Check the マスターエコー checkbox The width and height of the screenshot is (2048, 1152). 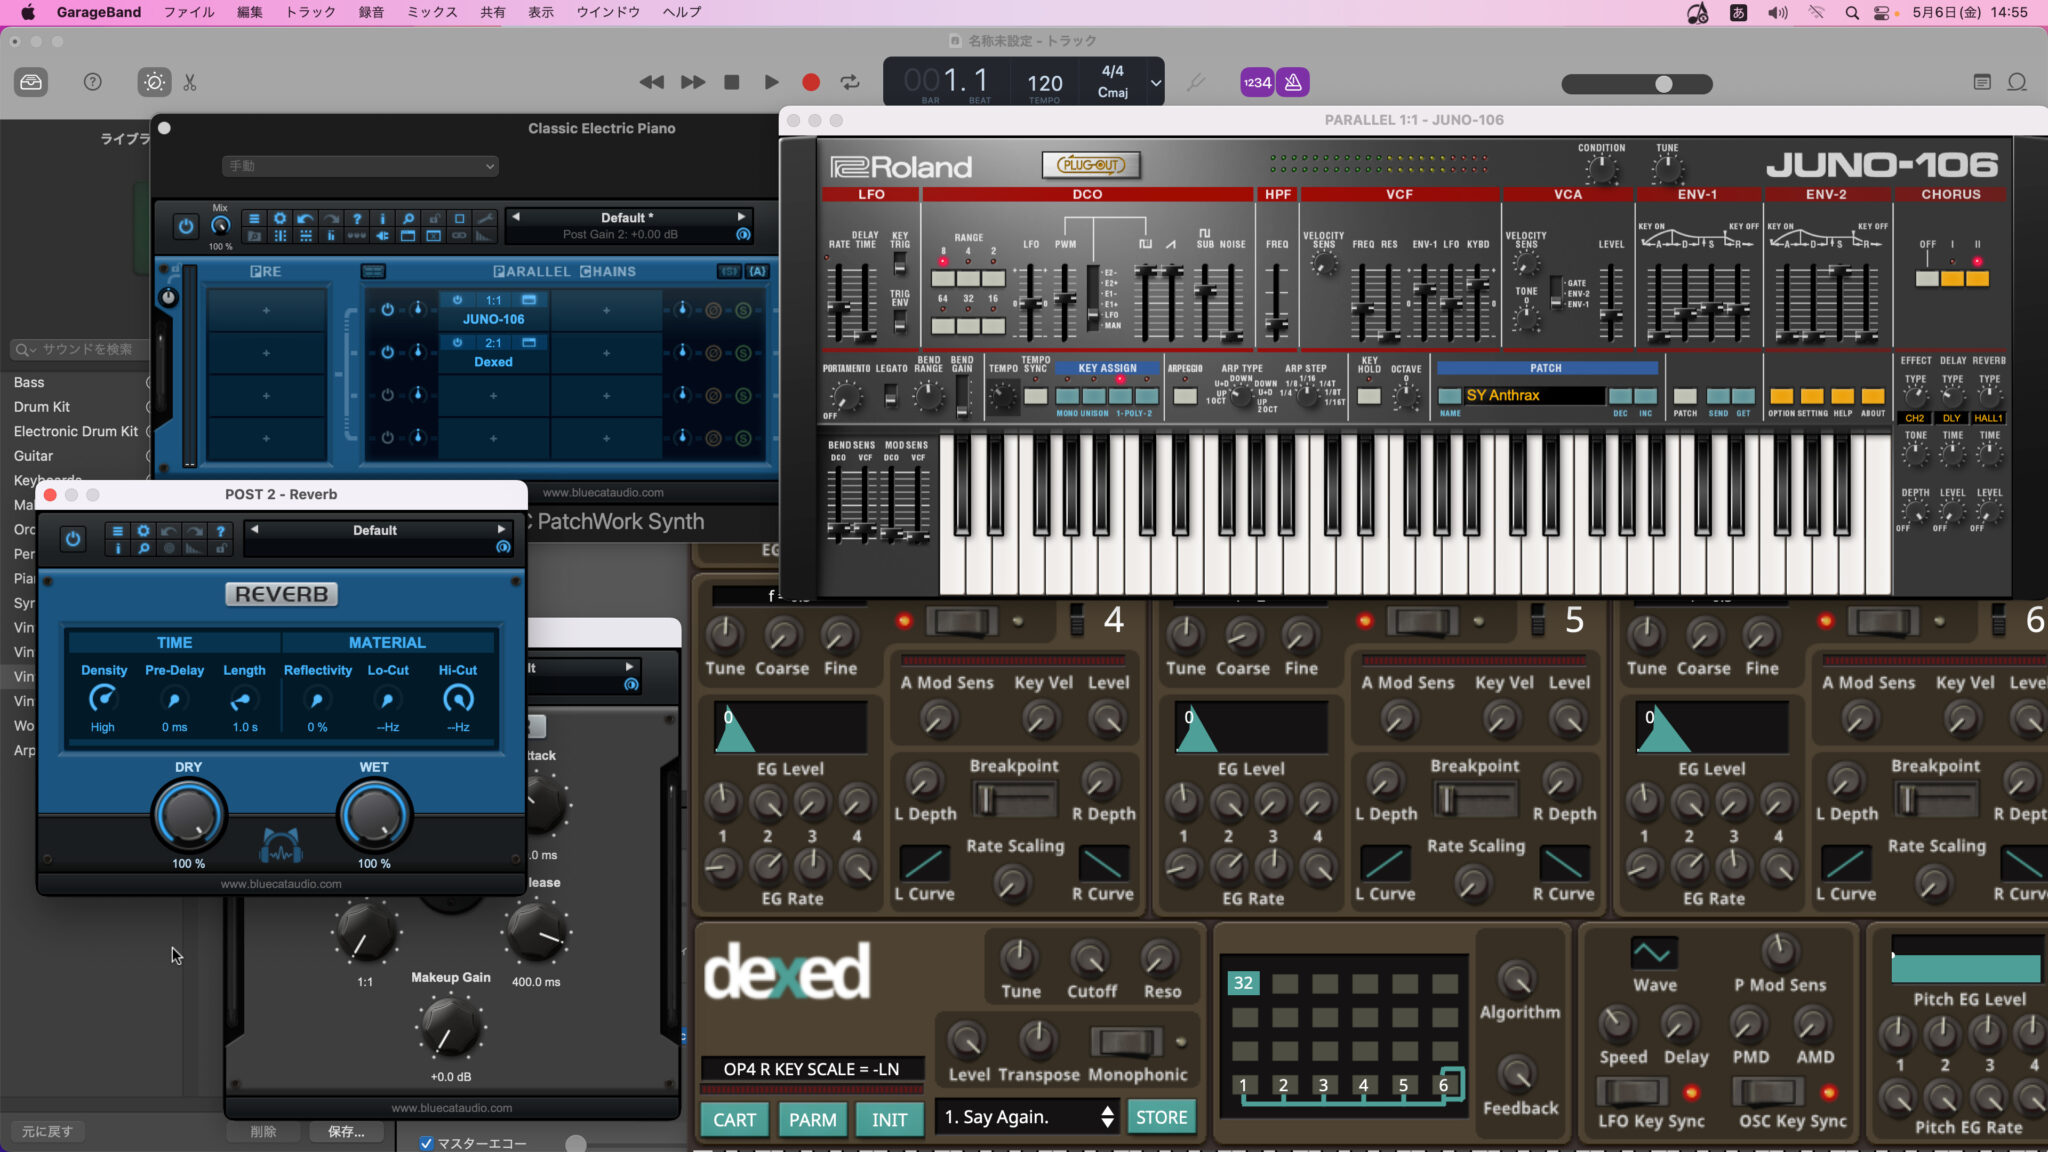pos(428,1143)
